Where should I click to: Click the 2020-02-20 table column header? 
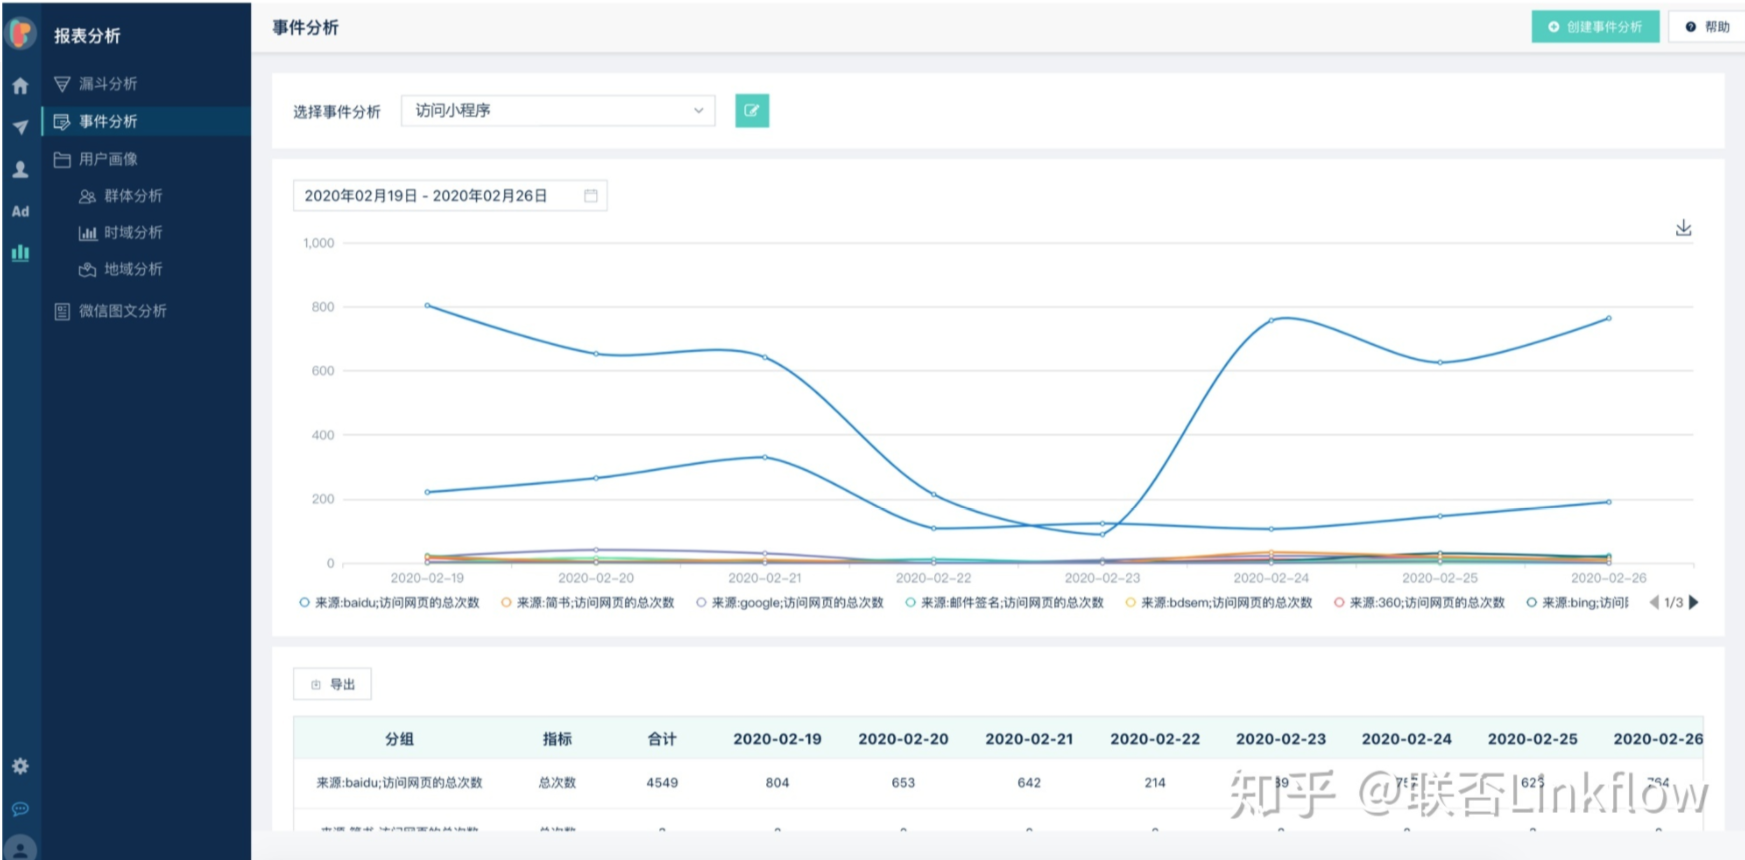coord(903,739)
